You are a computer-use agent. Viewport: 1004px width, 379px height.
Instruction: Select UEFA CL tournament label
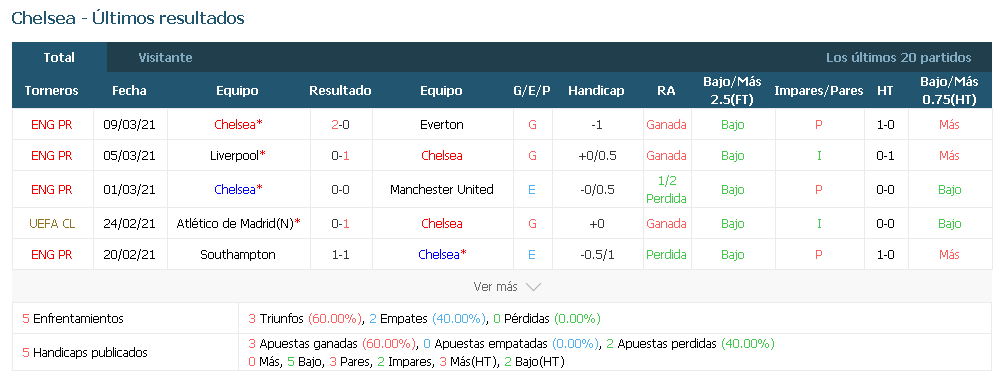tap(51, 223)
